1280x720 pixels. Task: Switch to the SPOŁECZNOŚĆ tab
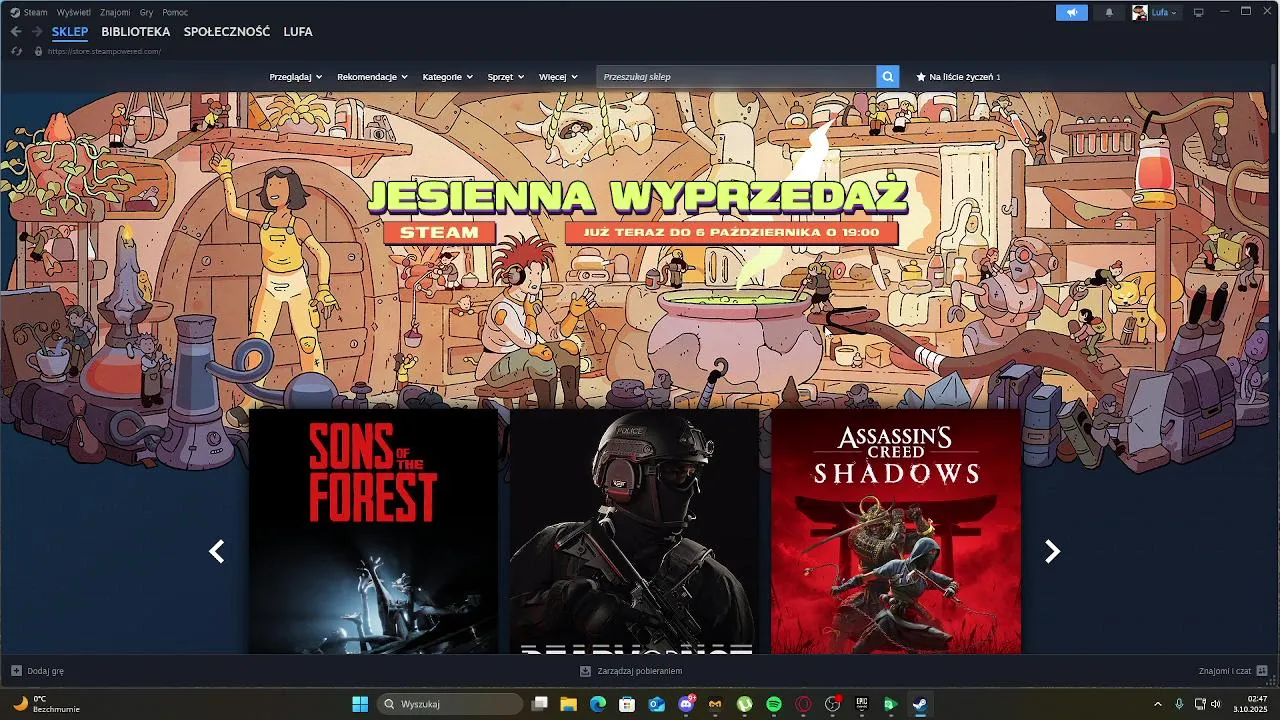227,32
